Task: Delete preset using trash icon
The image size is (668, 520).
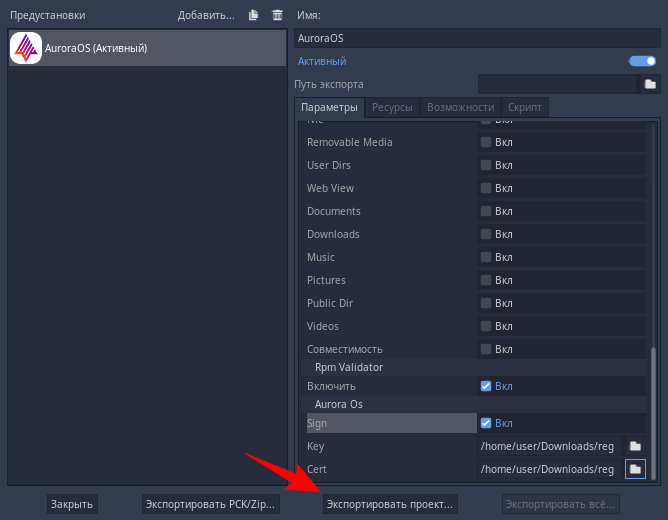Action: point(277,15)
